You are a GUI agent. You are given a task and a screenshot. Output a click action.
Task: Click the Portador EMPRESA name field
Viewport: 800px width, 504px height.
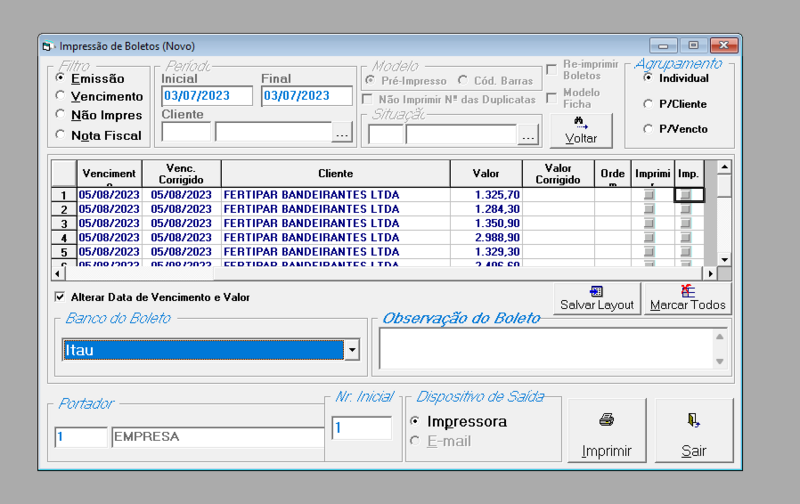pos(218,437)
